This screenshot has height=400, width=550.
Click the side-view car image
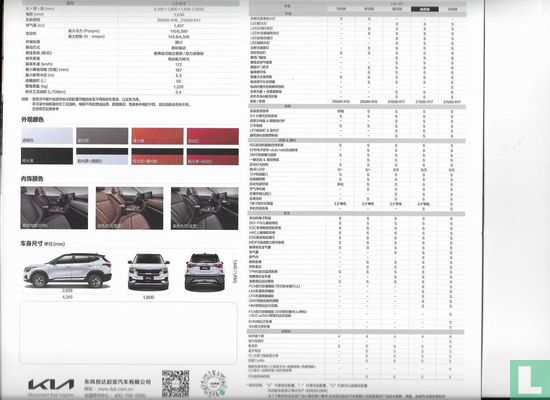(x=67, y=270)
